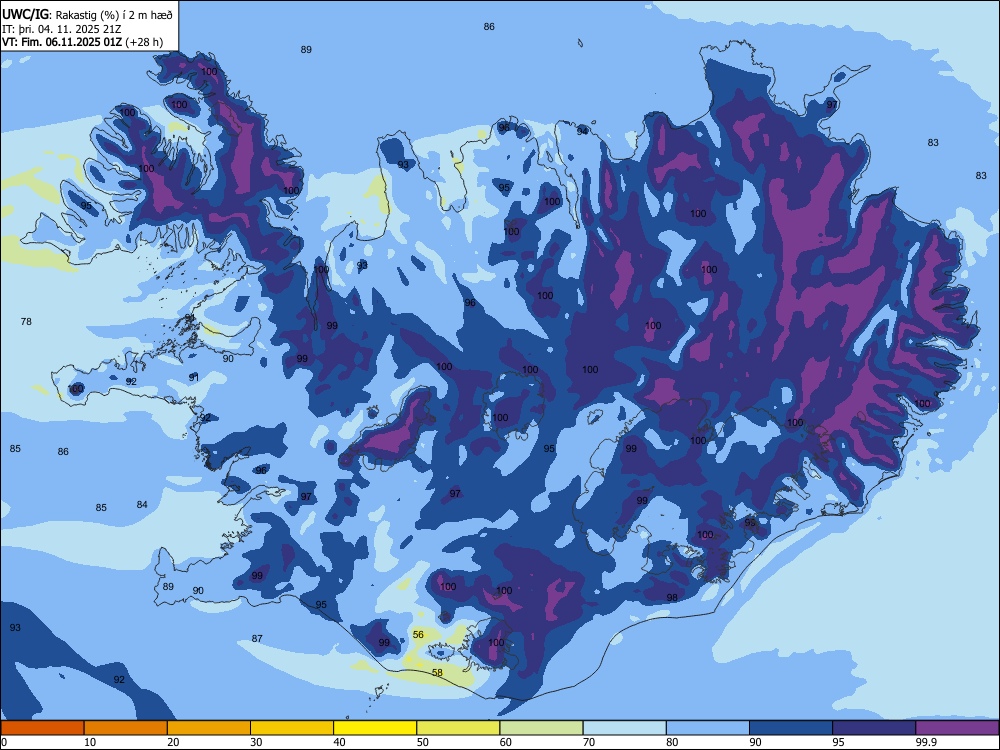Click the map value '56' in the yellow area
Image resolution: width=1000 pixels, height=750 pixels.
point(418,635)
